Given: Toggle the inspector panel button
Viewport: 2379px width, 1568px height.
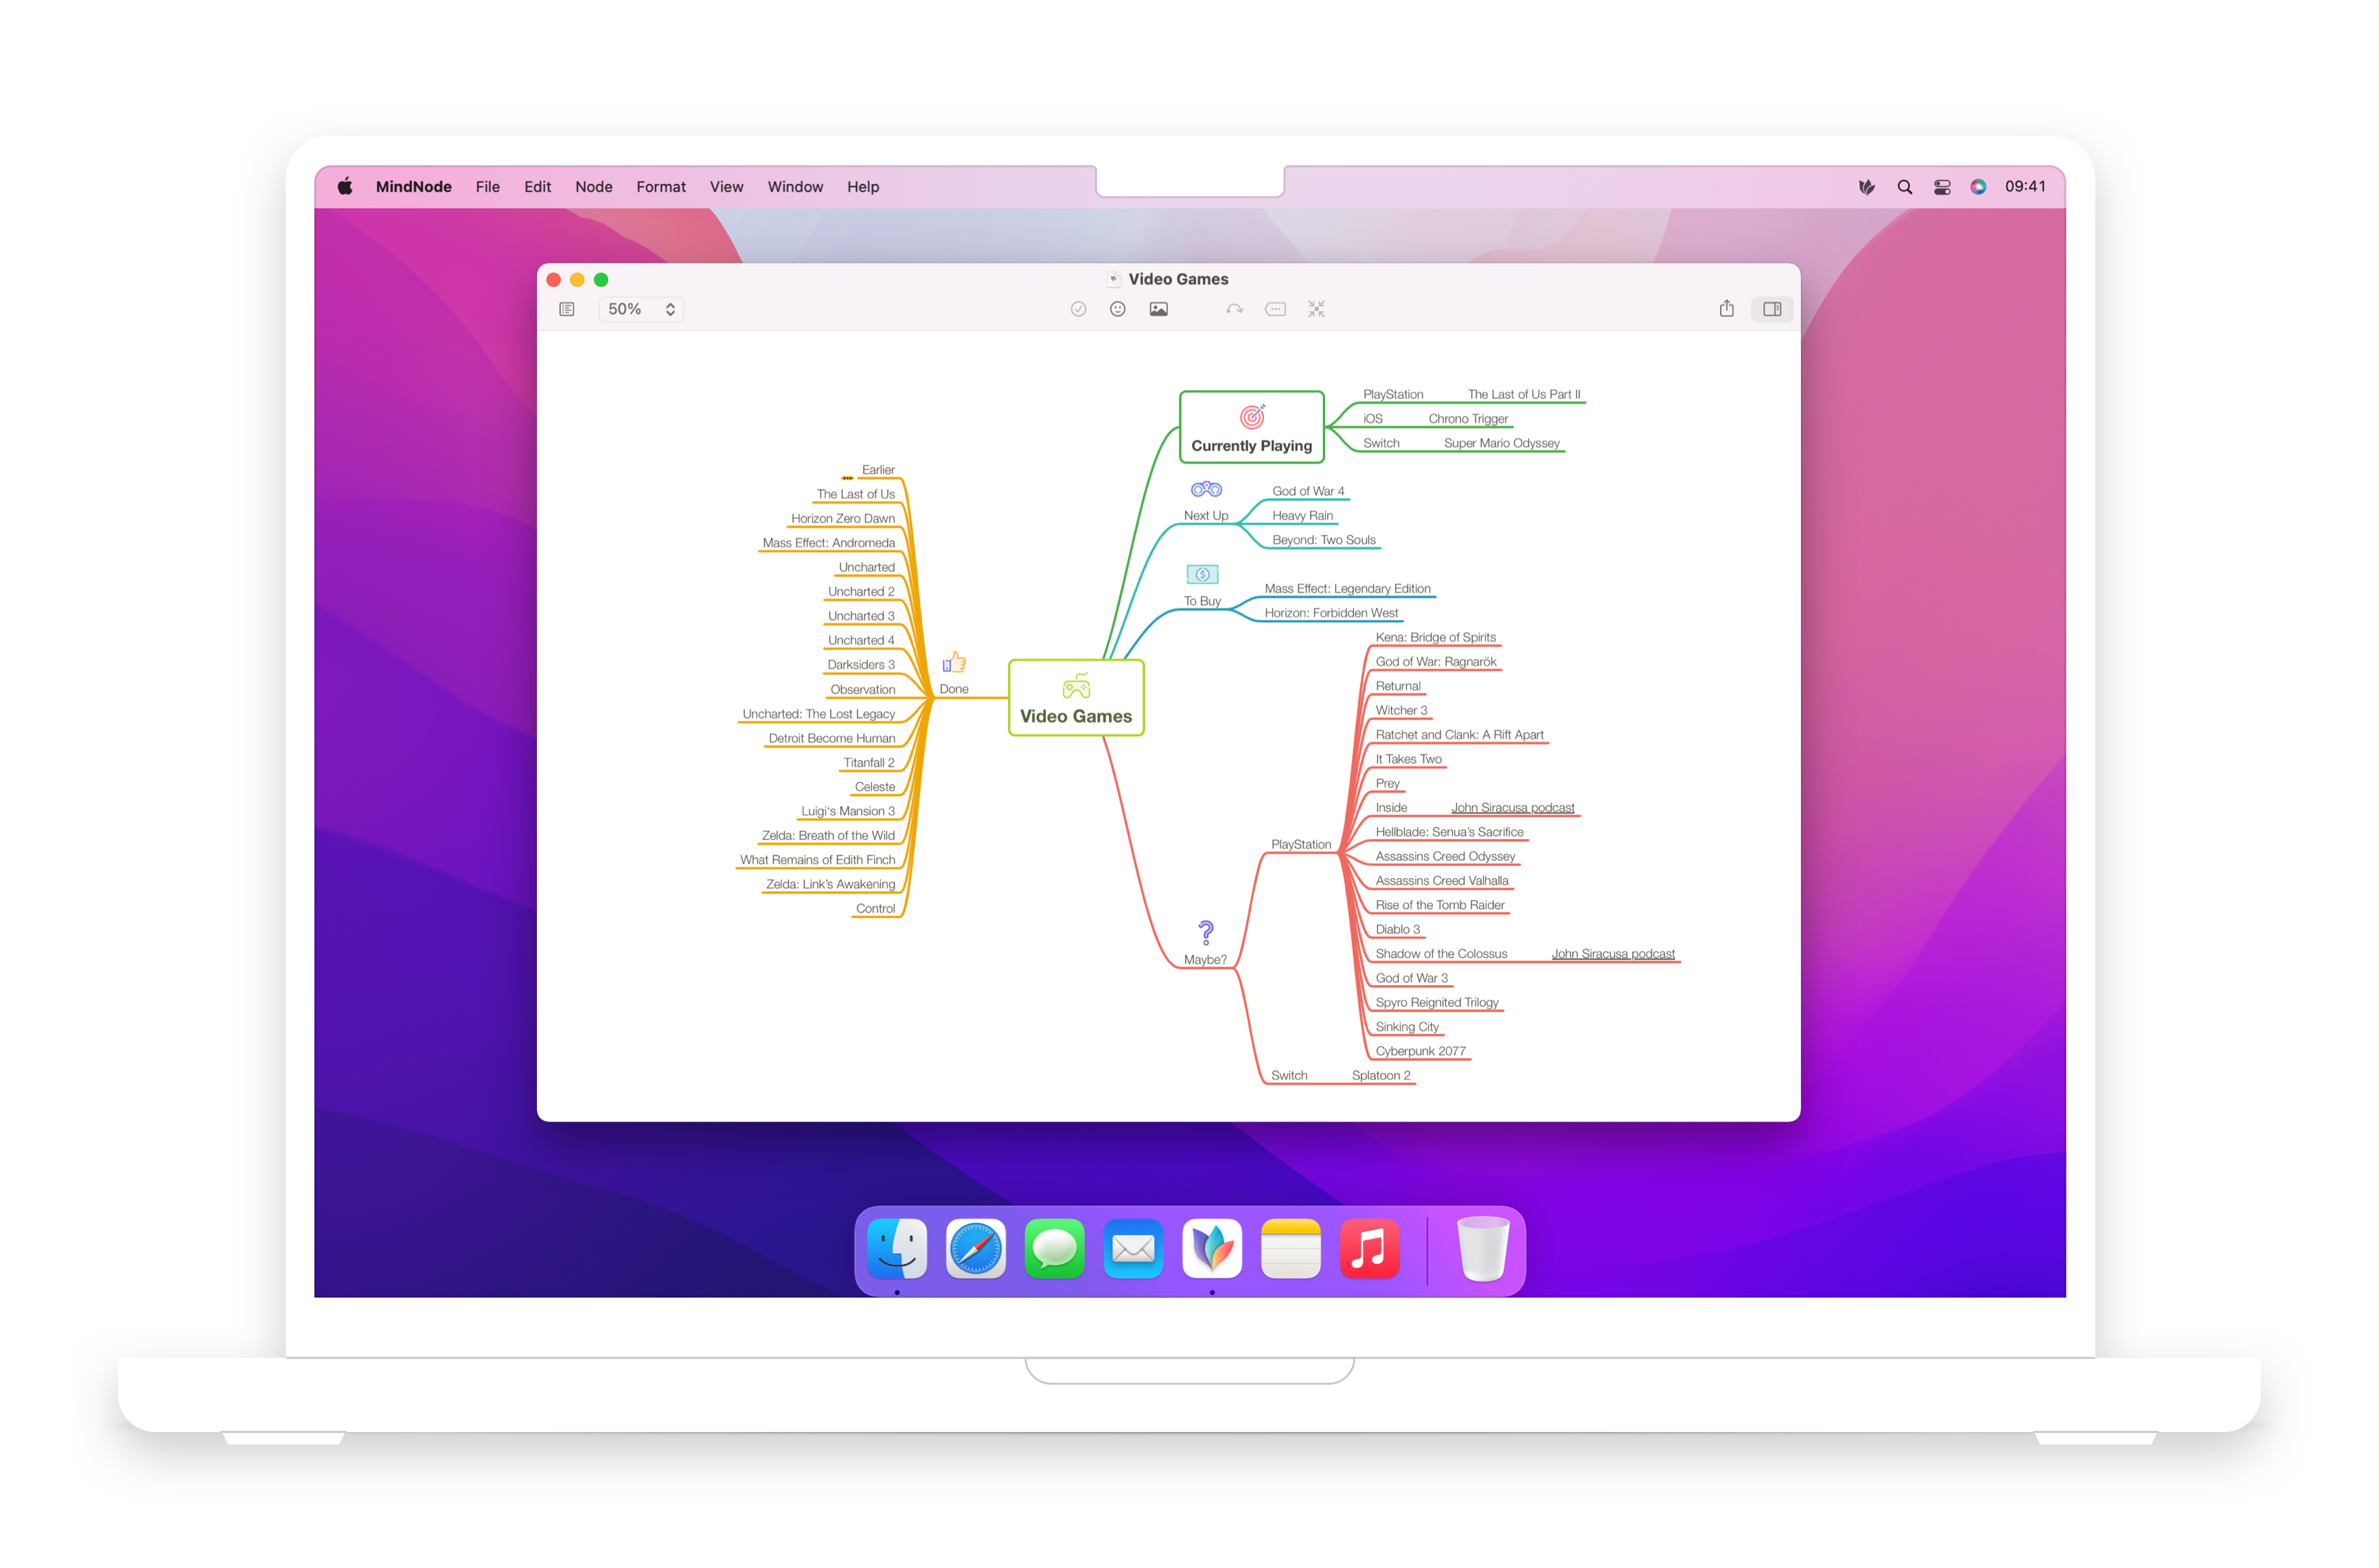Looking at the screenshot, I should [x=1772, y=309].
